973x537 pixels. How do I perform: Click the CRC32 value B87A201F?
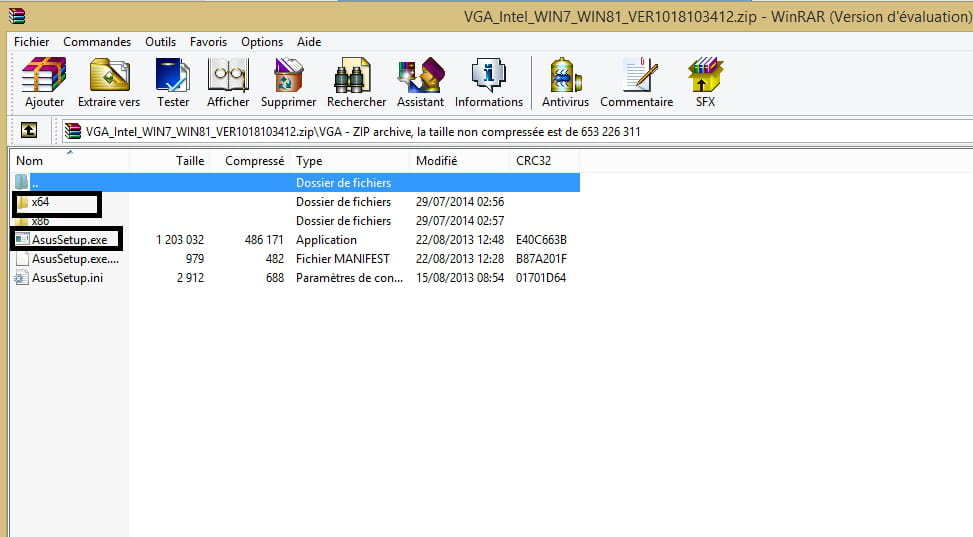click(x=541, y=258)
